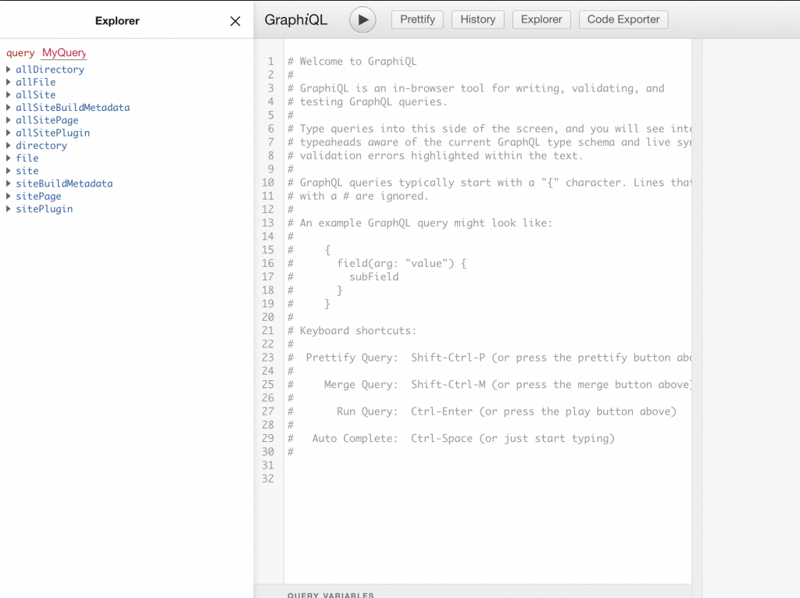Open the History panel
Image resolution: width=800 pixels, height=598 pixels.
(478, 19)
